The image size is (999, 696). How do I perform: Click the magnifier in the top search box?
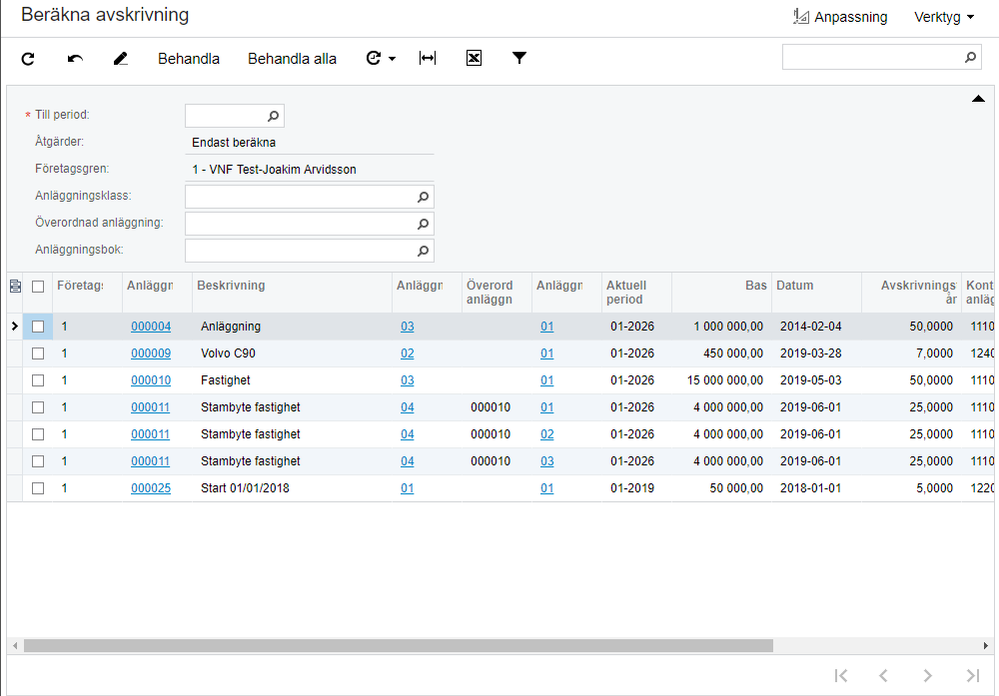pyautogui.click(x=970, y=58)
